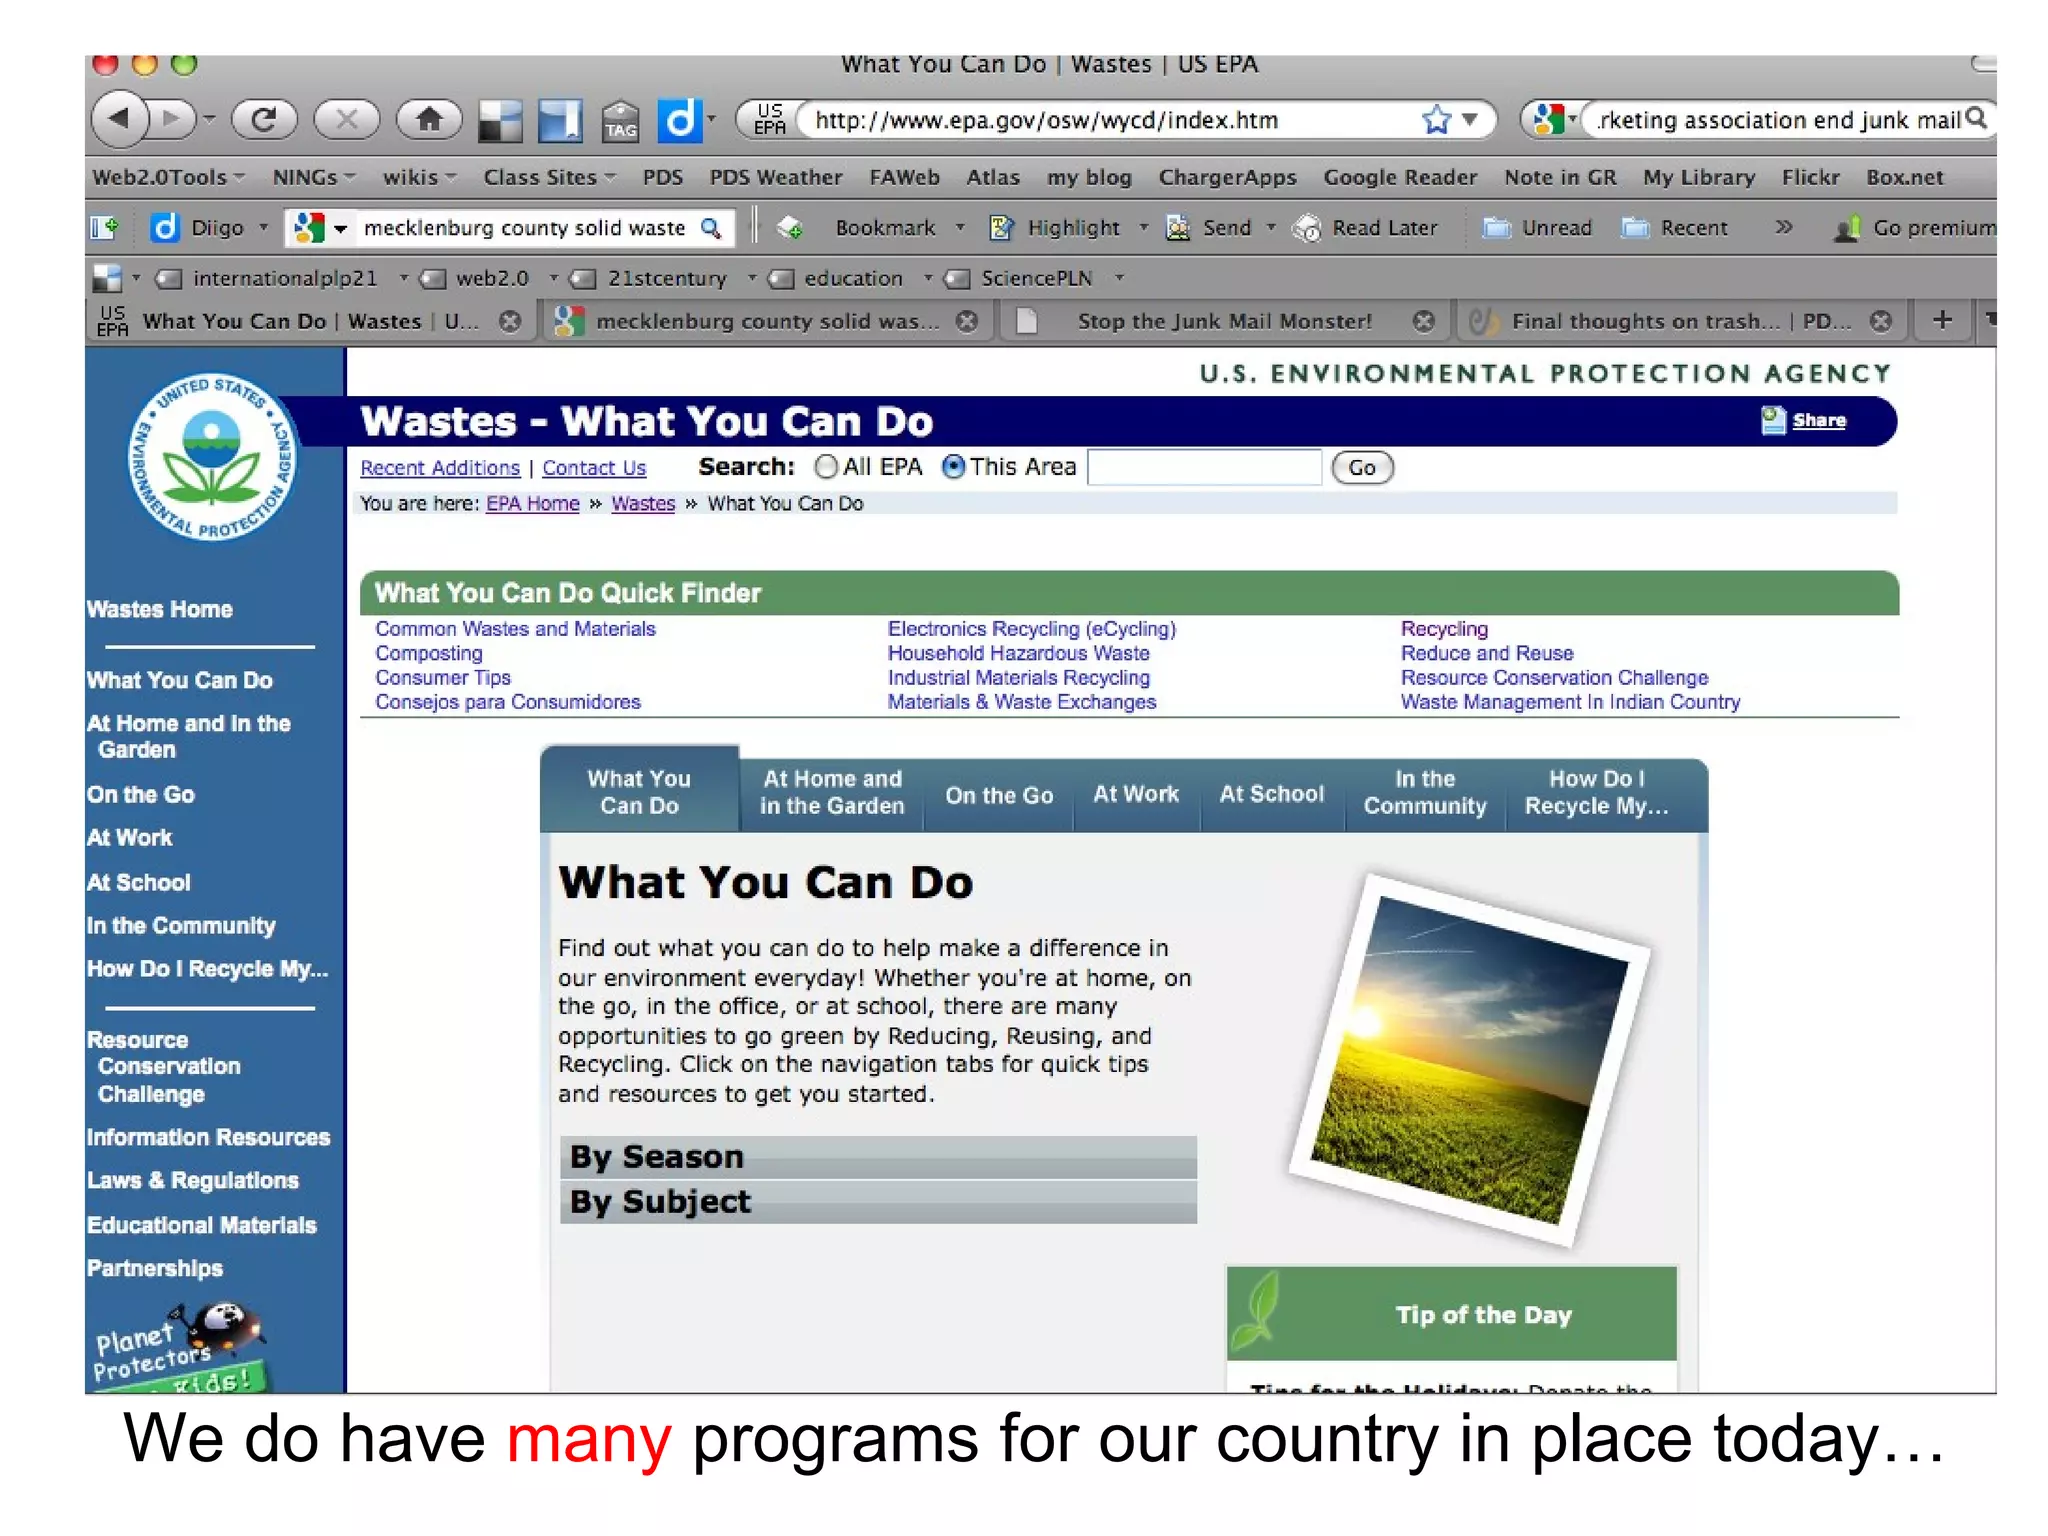Show more Diigo toolbar items with chevron

point(1784,228)
